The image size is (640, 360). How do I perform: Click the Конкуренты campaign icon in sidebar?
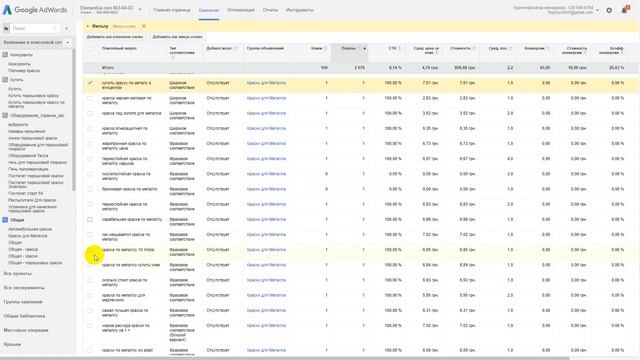click(x=5, y=55)
